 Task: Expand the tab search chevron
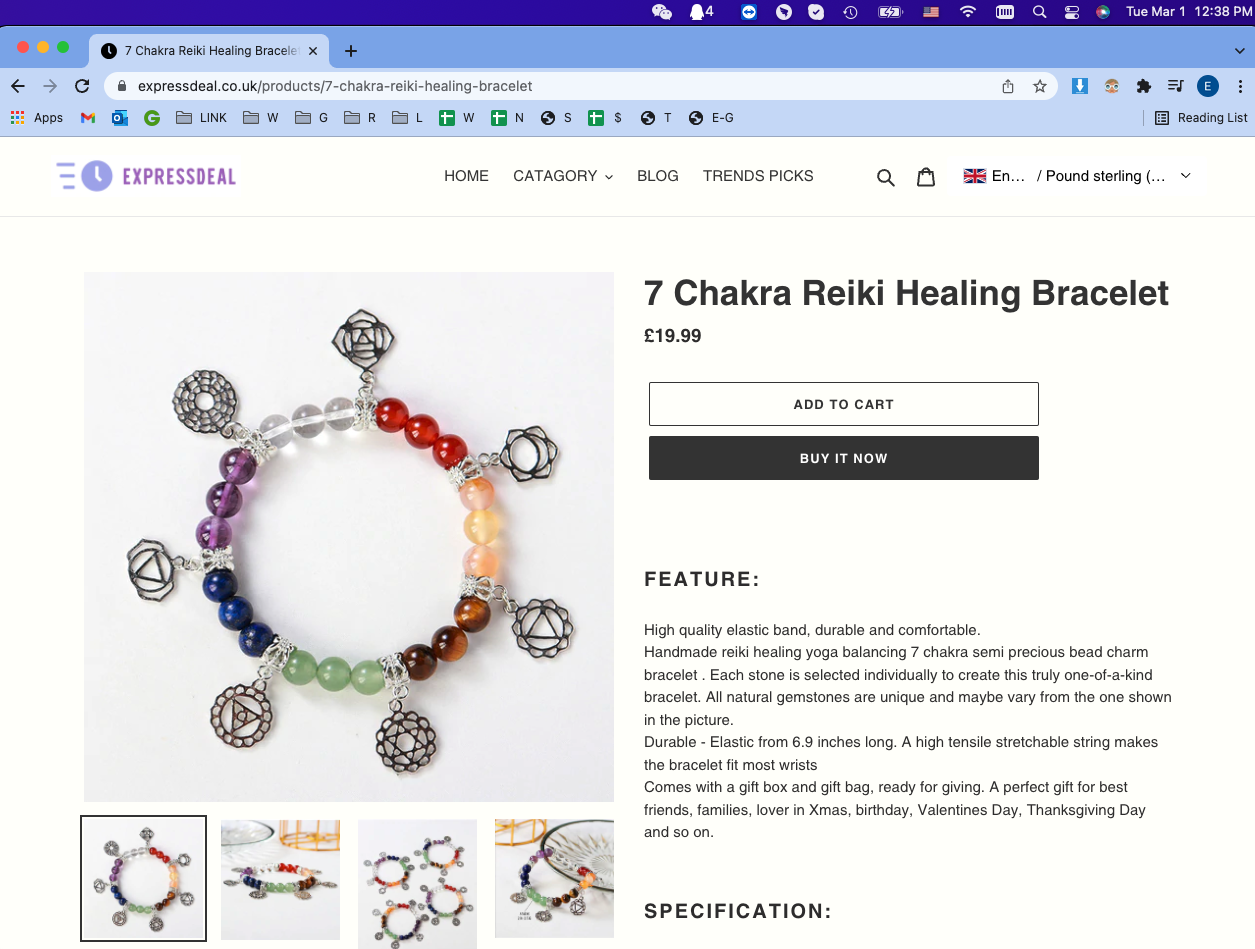point(1240,51)
